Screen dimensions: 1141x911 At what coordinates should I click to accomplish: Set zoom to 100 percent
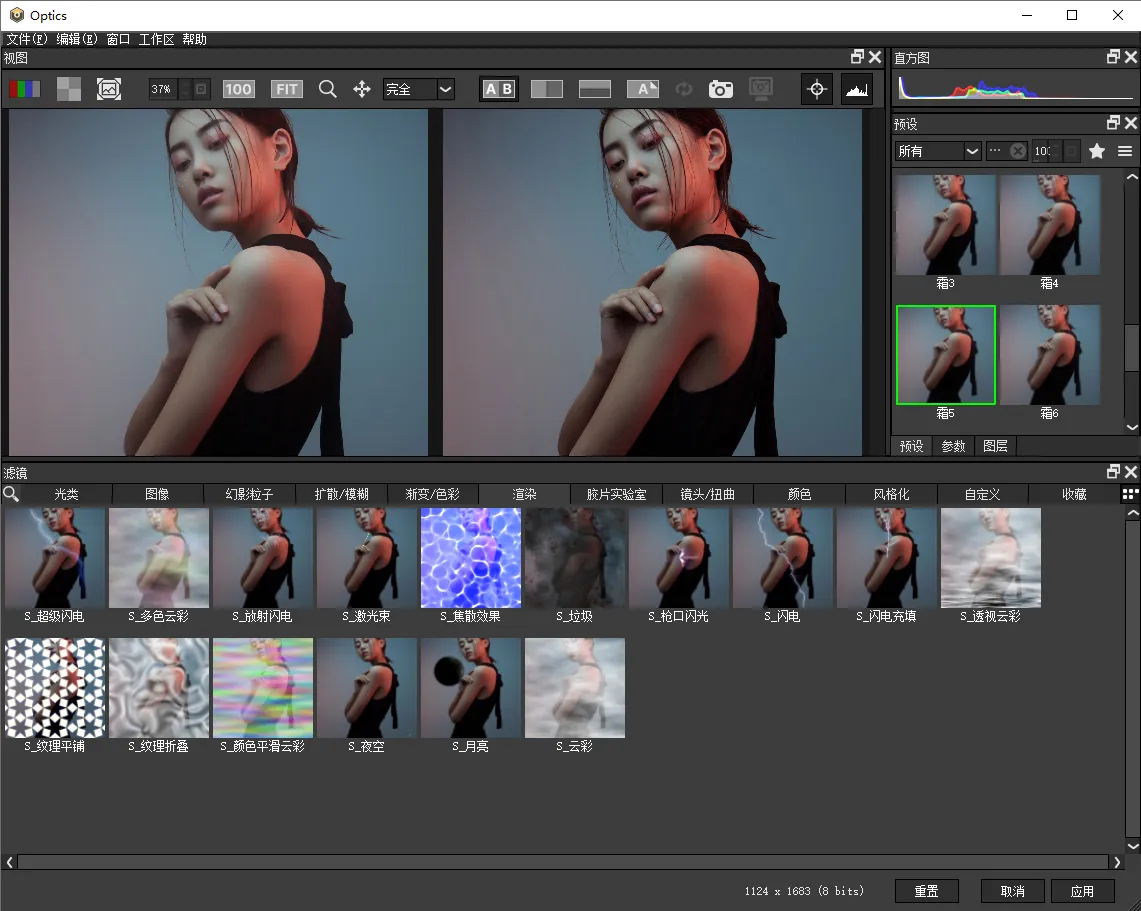[238, 89]
